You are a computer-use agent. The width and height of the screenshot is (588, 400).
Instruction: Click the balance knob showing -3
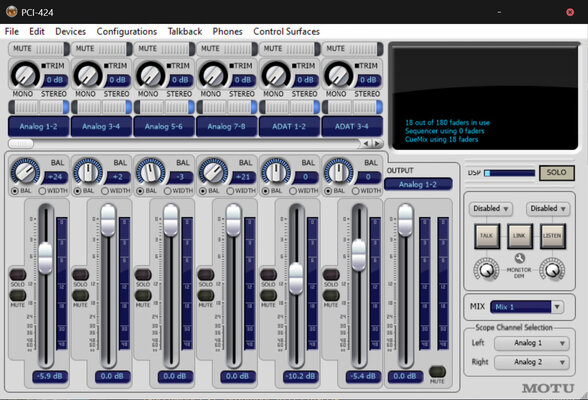point(150,171)
